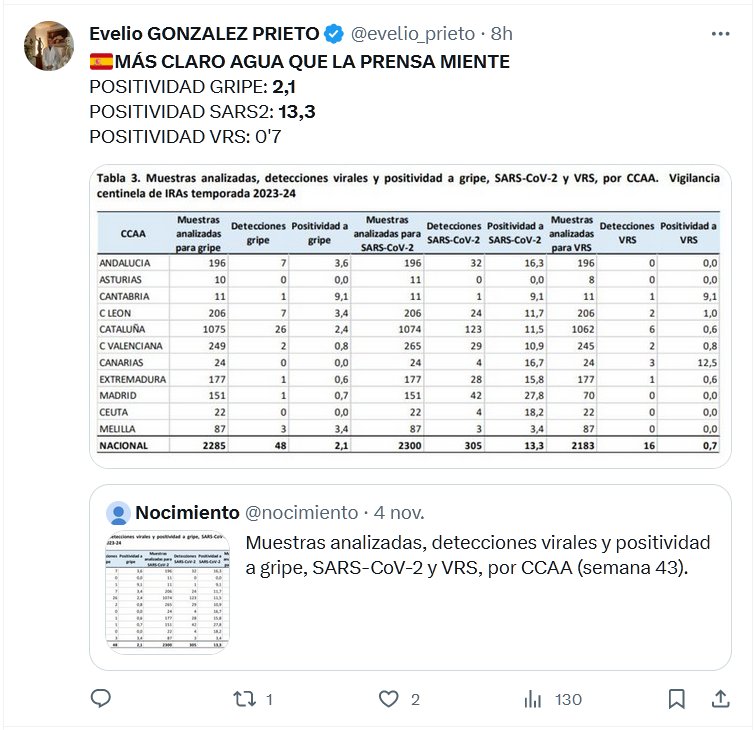Open Evelio's profile avatar picture
The image size is (754, 730).
48,46
